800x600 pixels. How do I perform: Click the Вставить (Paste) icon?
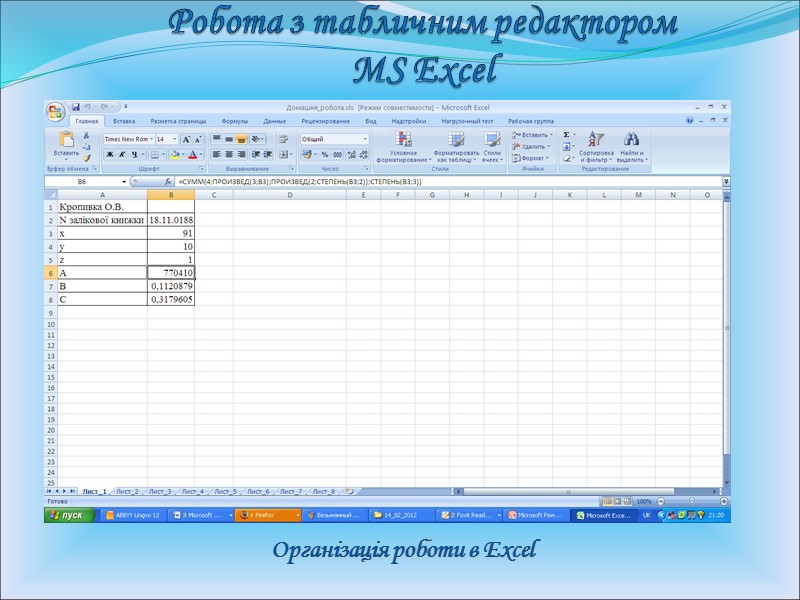coord(68,140)
